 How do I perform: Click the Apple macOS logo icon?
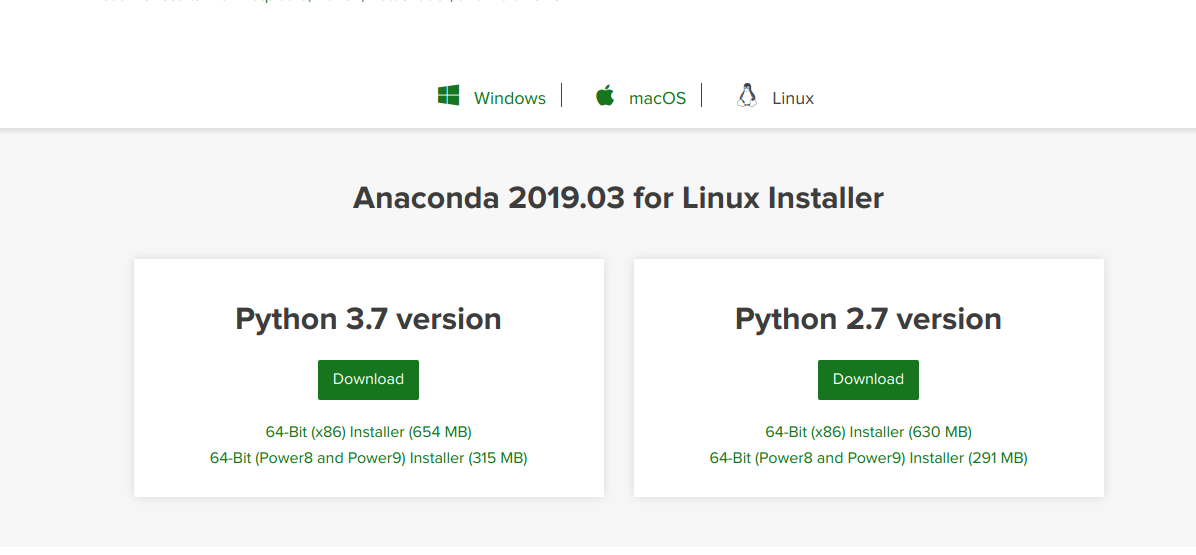(x=605, y=96)
